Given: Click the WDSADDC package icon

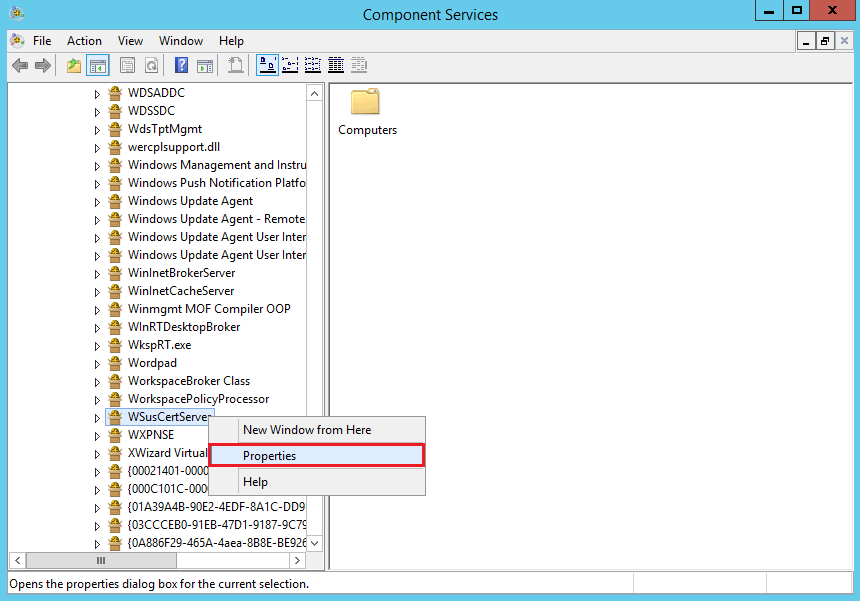Looking at the screenshot, I should click(x=115, y=93).
